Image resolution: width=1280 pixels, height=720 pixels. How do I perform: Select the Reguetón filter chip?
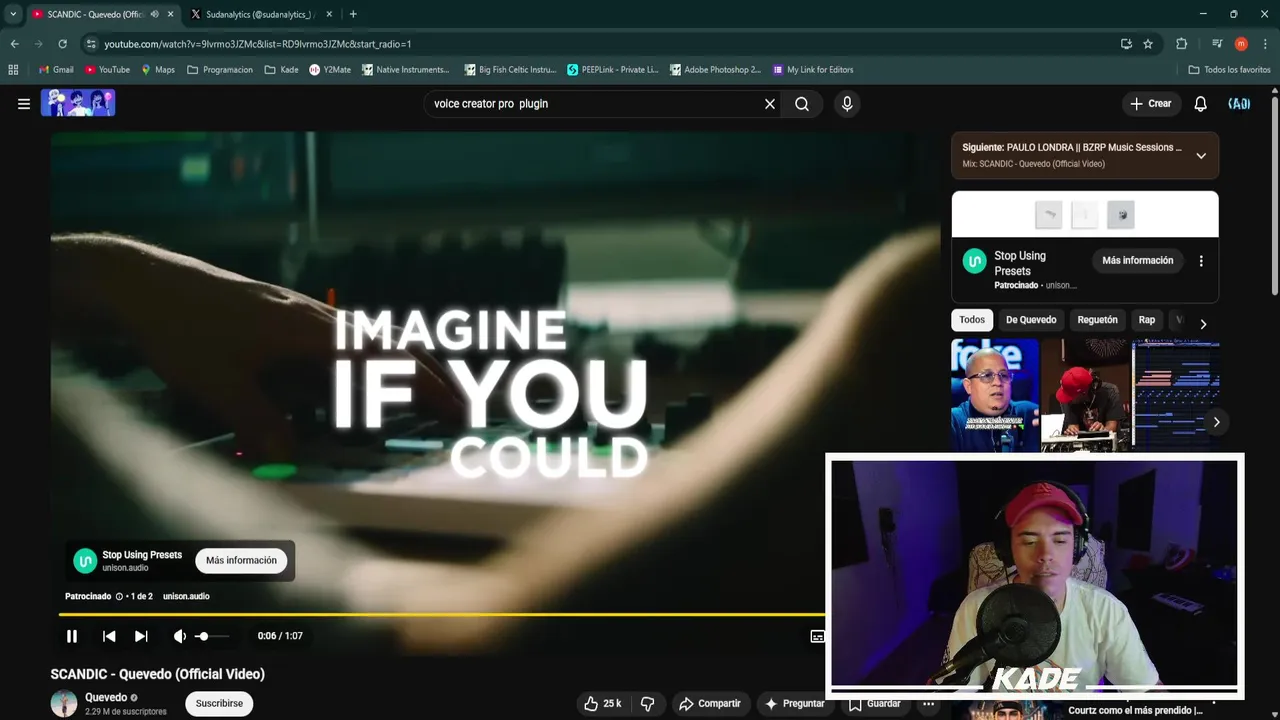point(1097,320)
